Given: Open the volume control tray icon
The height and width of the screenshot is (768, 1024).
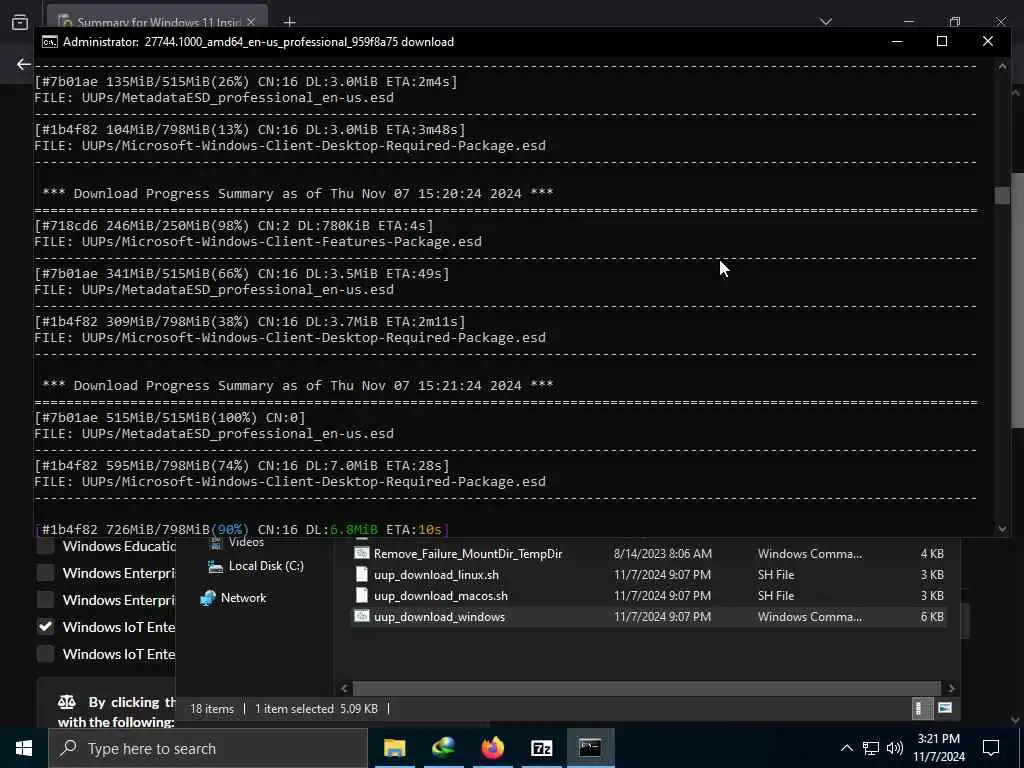Looking at the screenshot, I should point(895,748).
